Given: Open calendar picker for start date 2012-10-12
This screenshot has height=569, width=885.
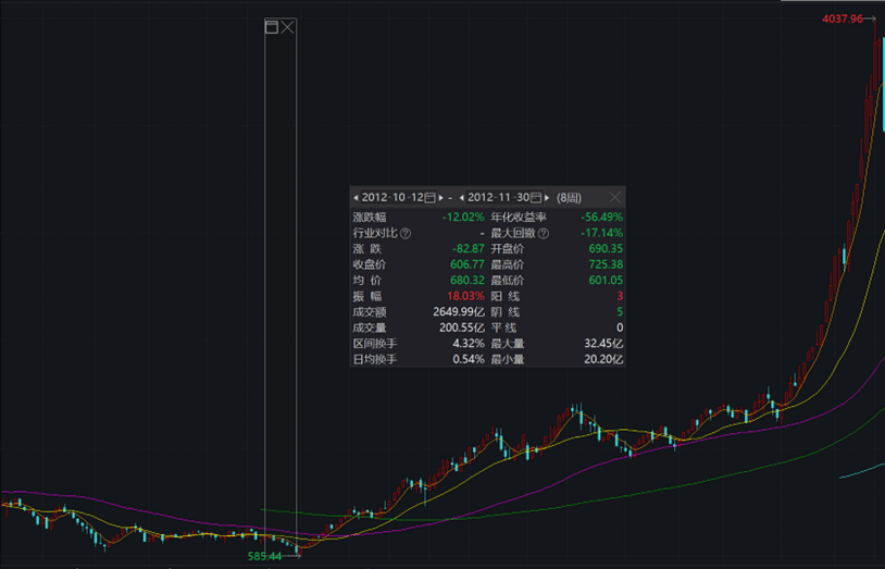Looking at the screenshot, I should tap(430, 198).
